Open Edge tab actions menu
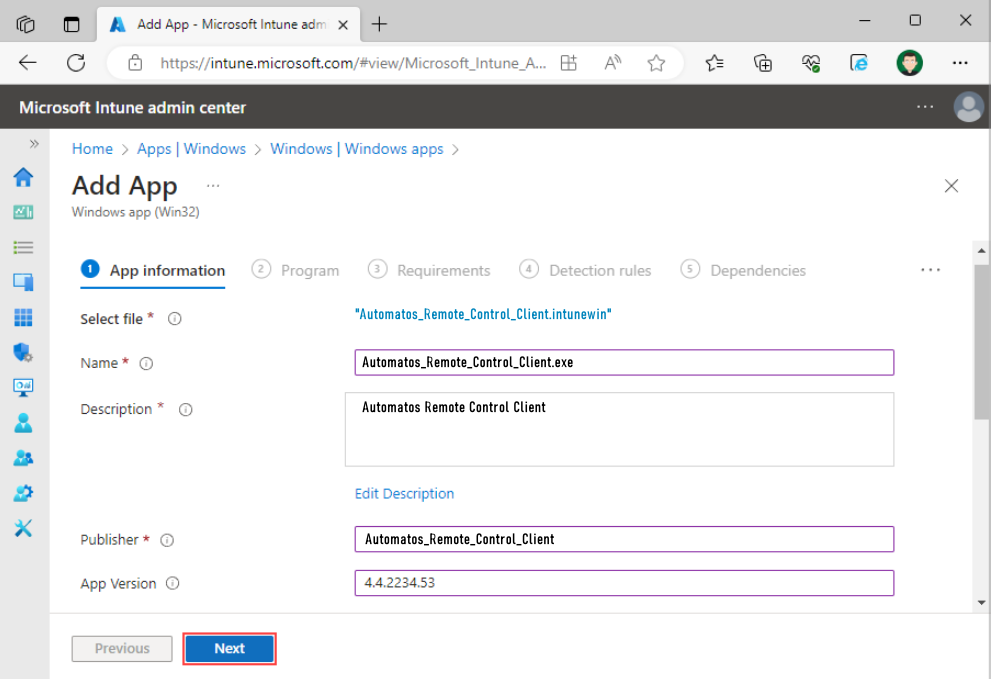This screenshot has width=991, height=679. [71, 24]
